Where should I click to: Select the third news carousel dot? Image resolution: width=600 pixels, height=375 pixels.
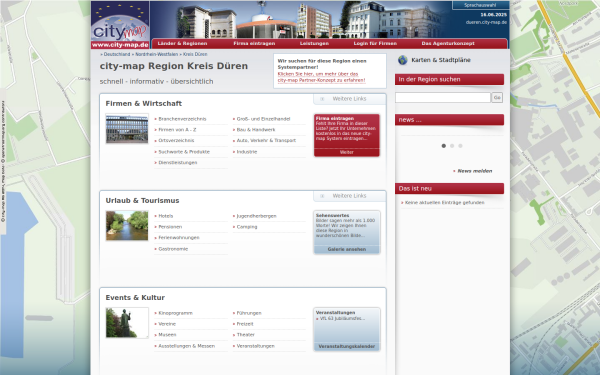(460, 146)
